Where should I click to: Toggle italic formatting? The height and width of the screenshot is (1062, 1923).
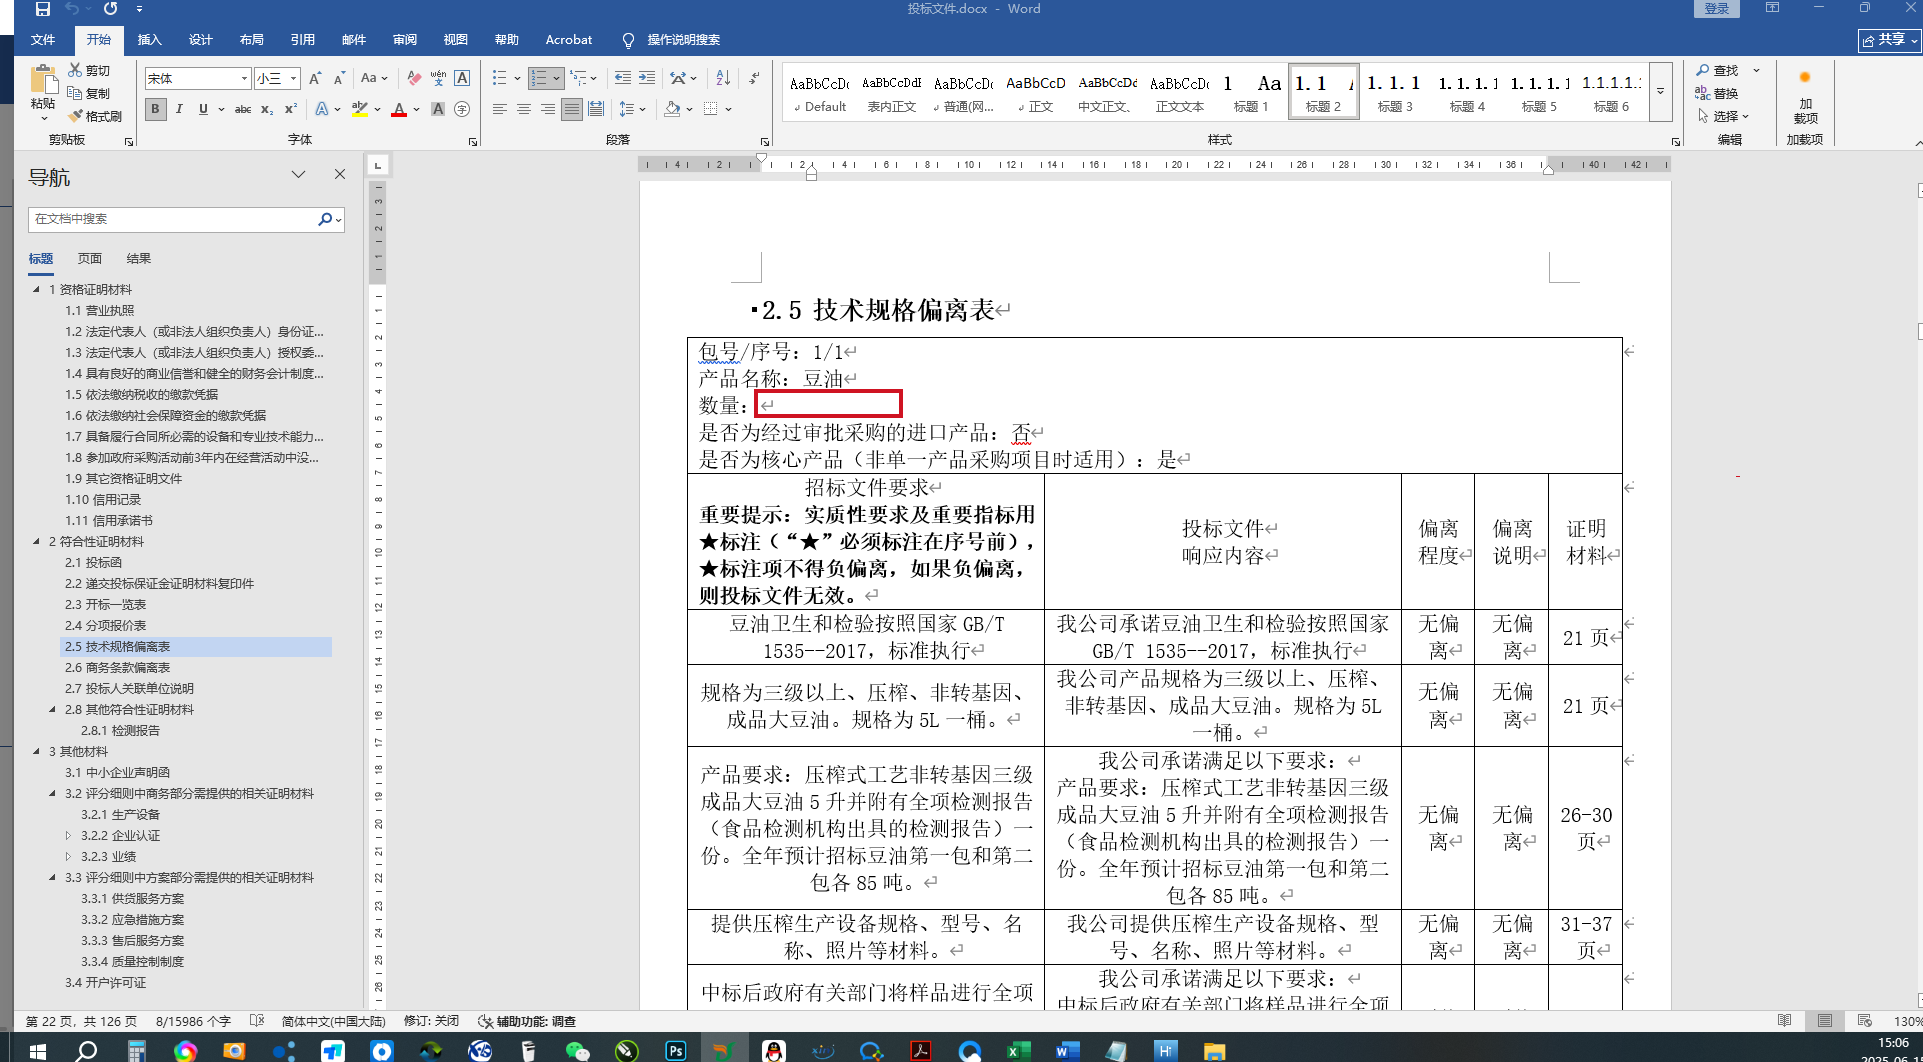coord(179,109)
